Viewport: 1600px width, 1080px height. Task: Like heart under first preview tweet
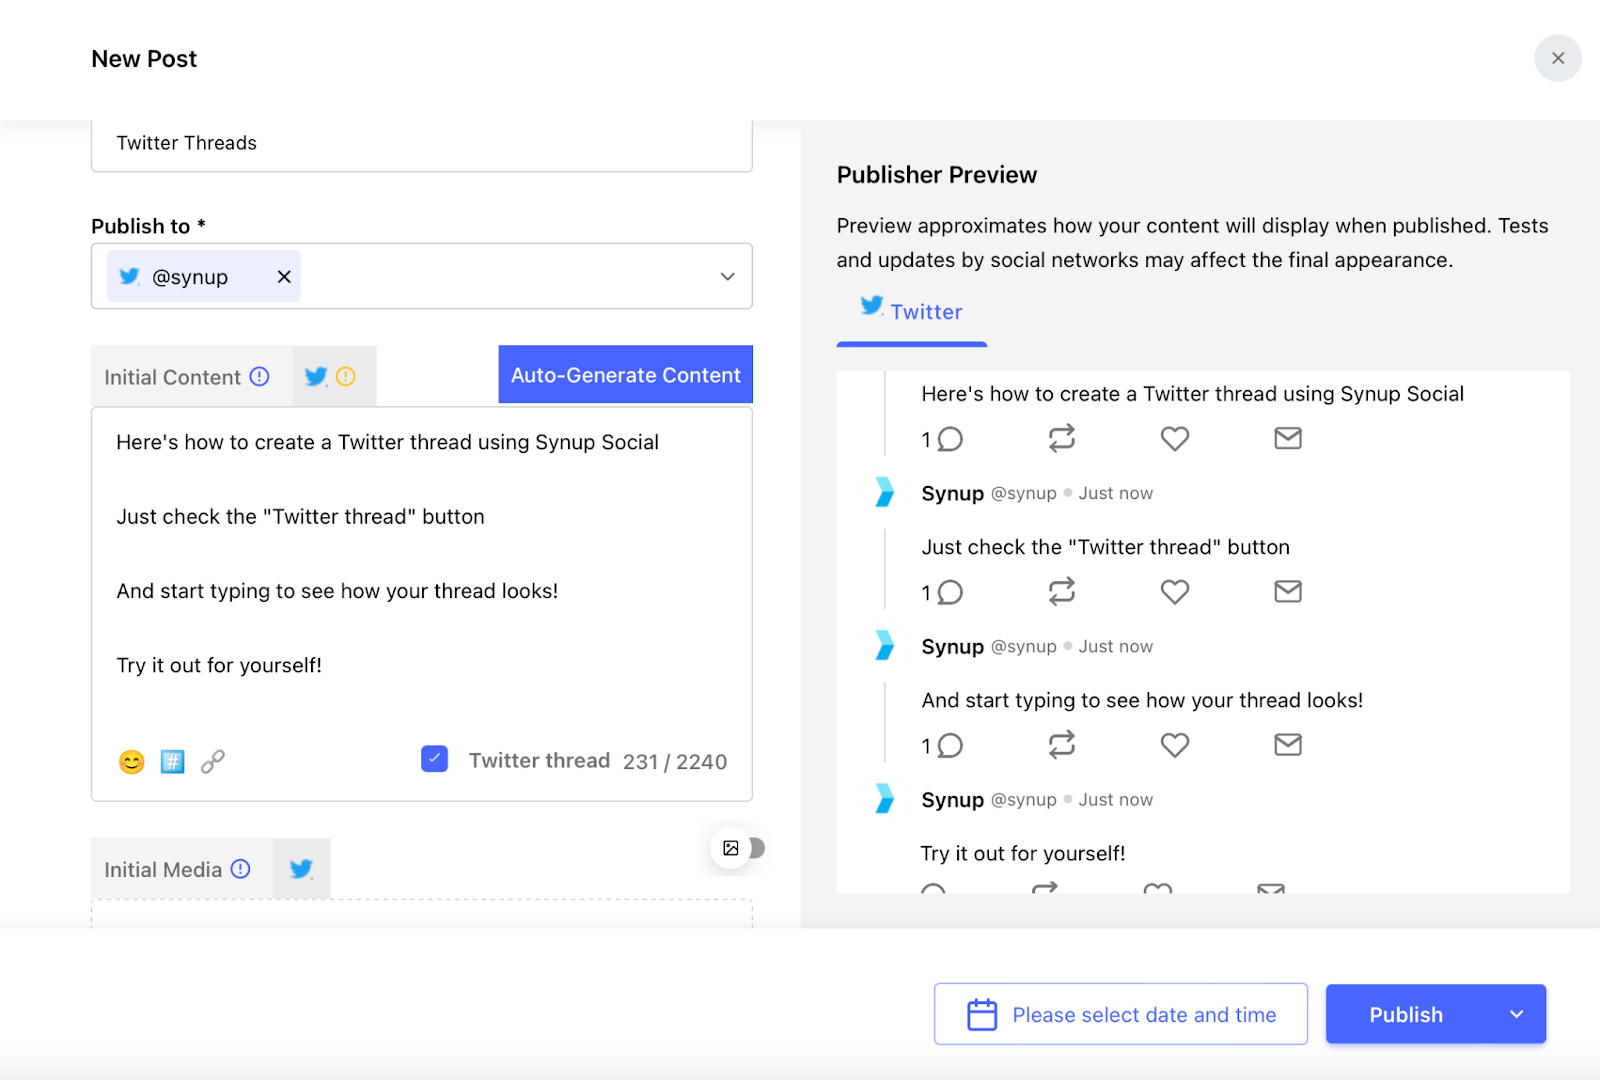[x=1175, y=438]
